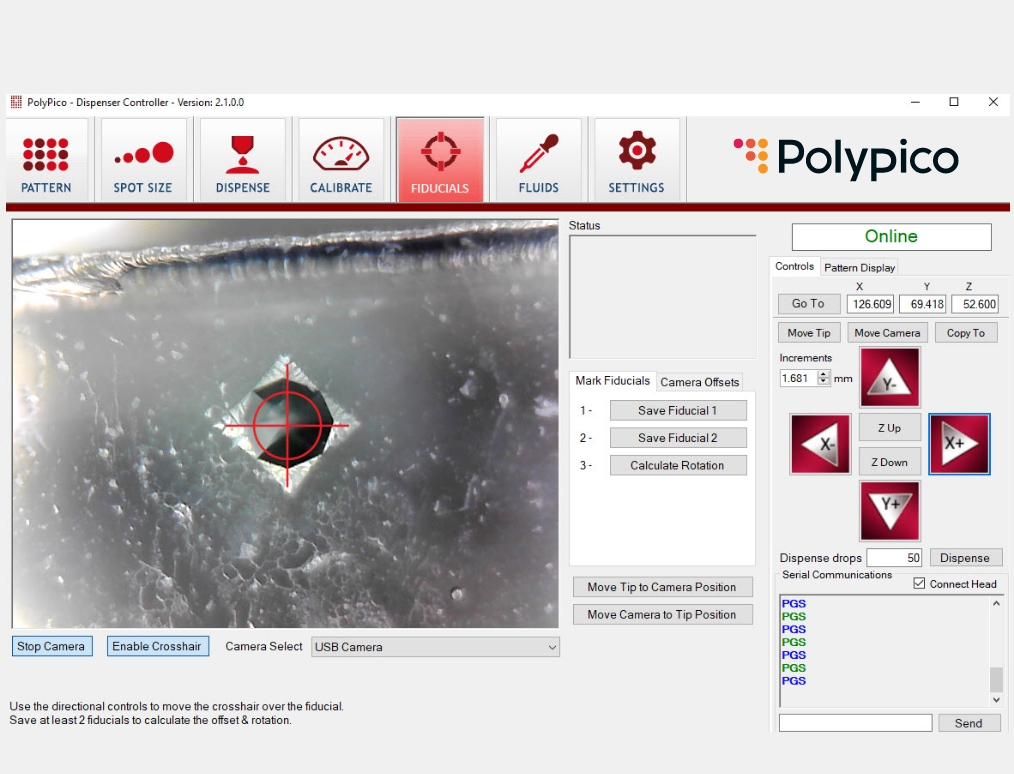
Task: Click the Dispense drops input field
Action: click(894, 557)
